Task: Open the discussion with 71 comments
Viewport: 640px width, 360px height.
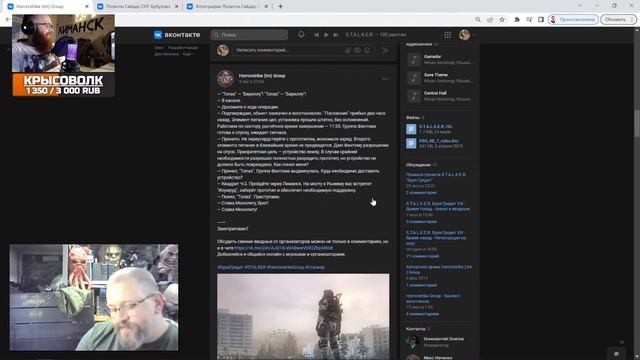Action: 436,238
